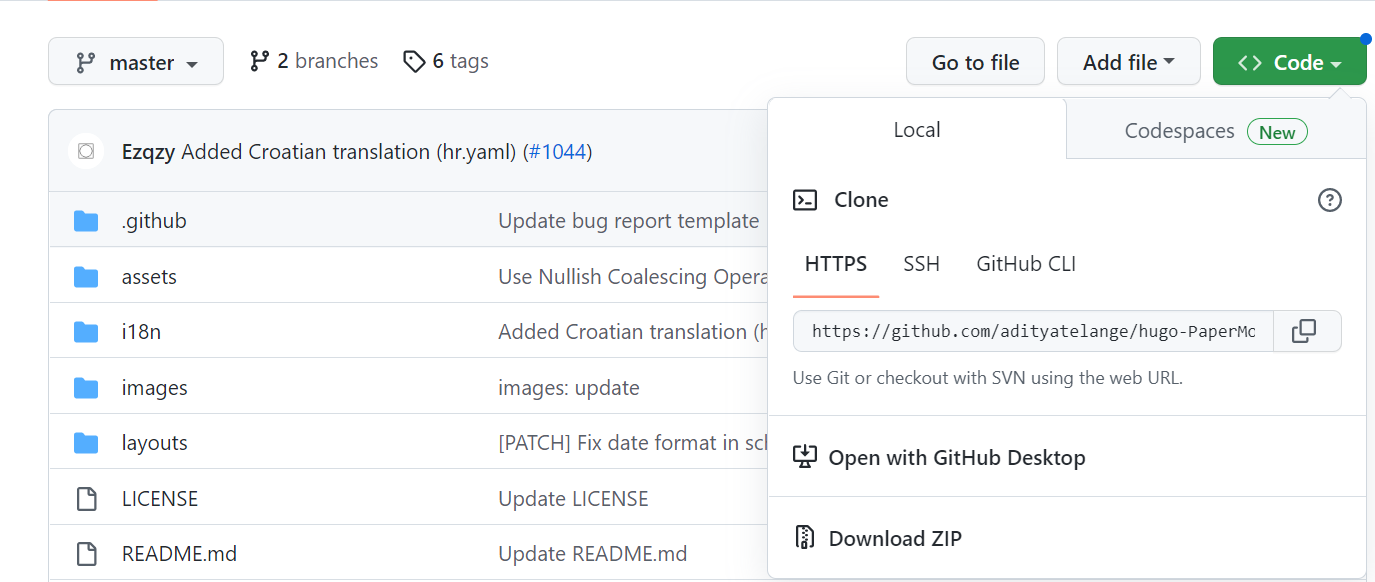Click the i18n folder icon
The height and width of the screenshot is (582, 1375).
coord(86,332)
